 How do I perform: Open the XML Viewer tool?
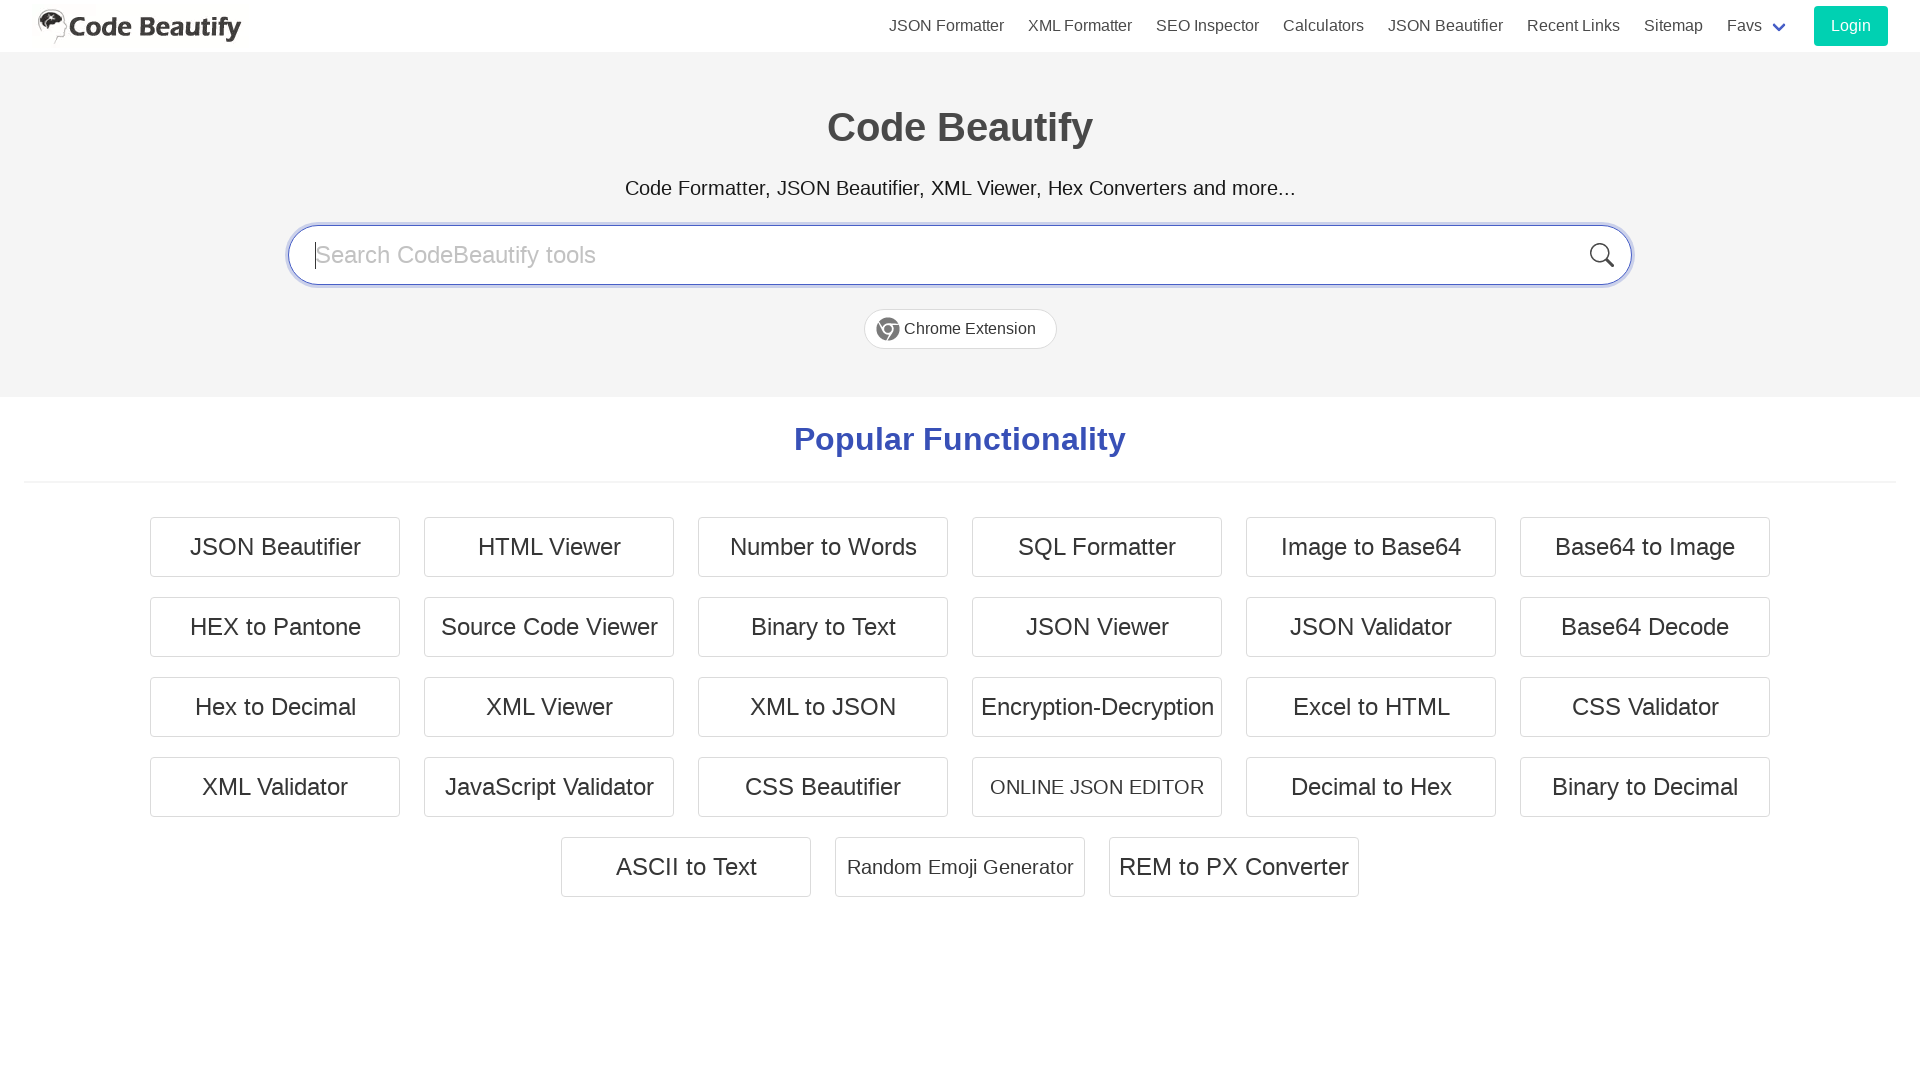[549, 707]
